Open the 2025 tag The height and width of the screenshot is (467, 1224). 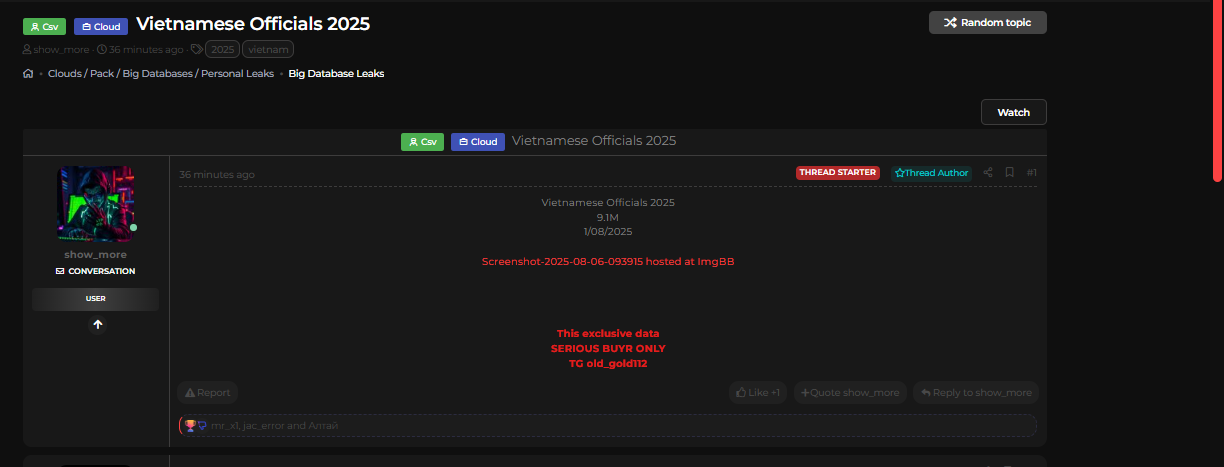(222, 49)
